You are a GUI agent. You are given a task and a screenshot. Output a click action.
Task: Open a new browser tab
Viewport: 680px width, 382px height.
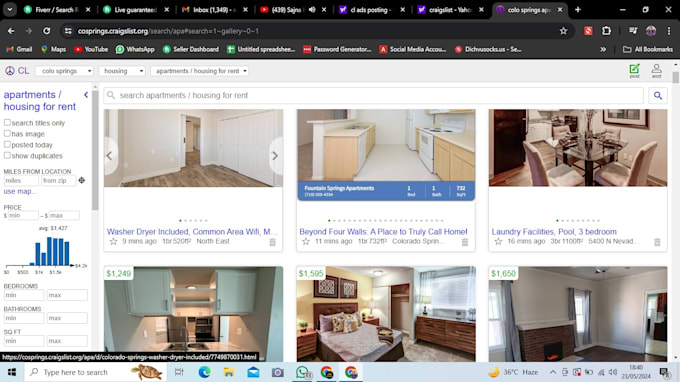[x=578, y=10]
